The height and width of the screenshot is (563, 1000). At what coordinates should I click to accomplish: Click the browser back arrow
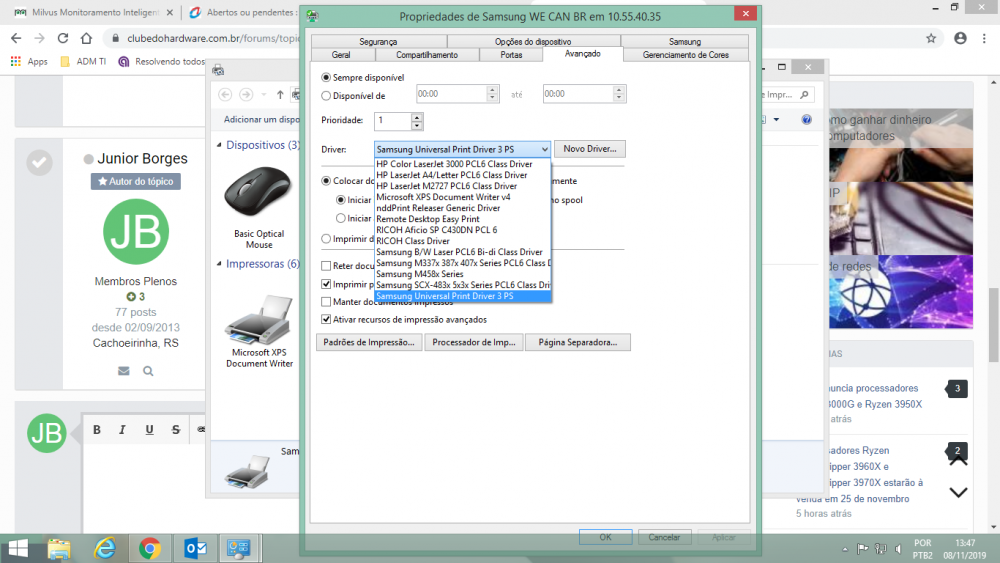tap(16, 38)
